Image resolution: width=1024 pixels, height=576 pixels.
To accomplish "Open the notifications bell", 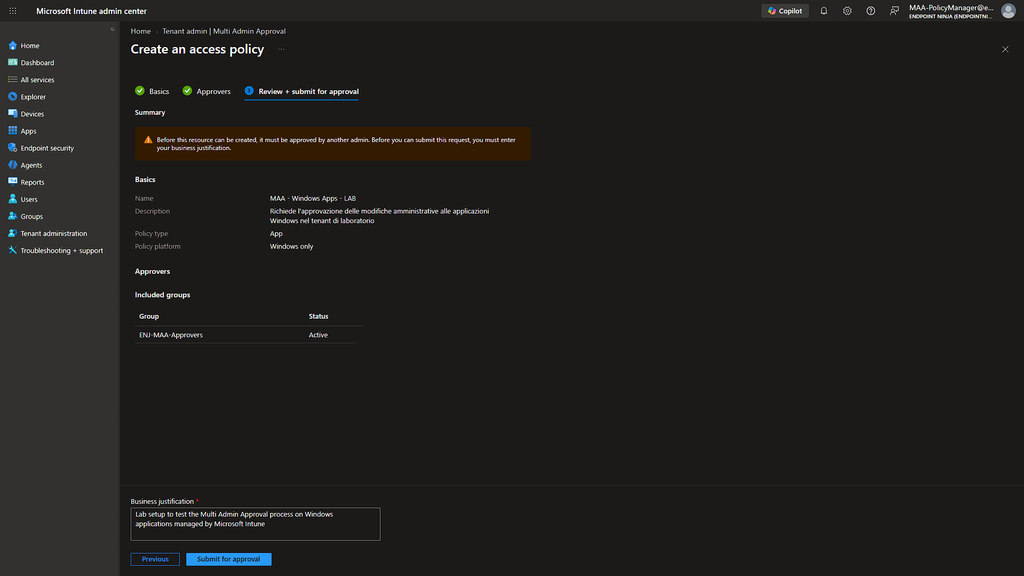I will pos(824,11).
